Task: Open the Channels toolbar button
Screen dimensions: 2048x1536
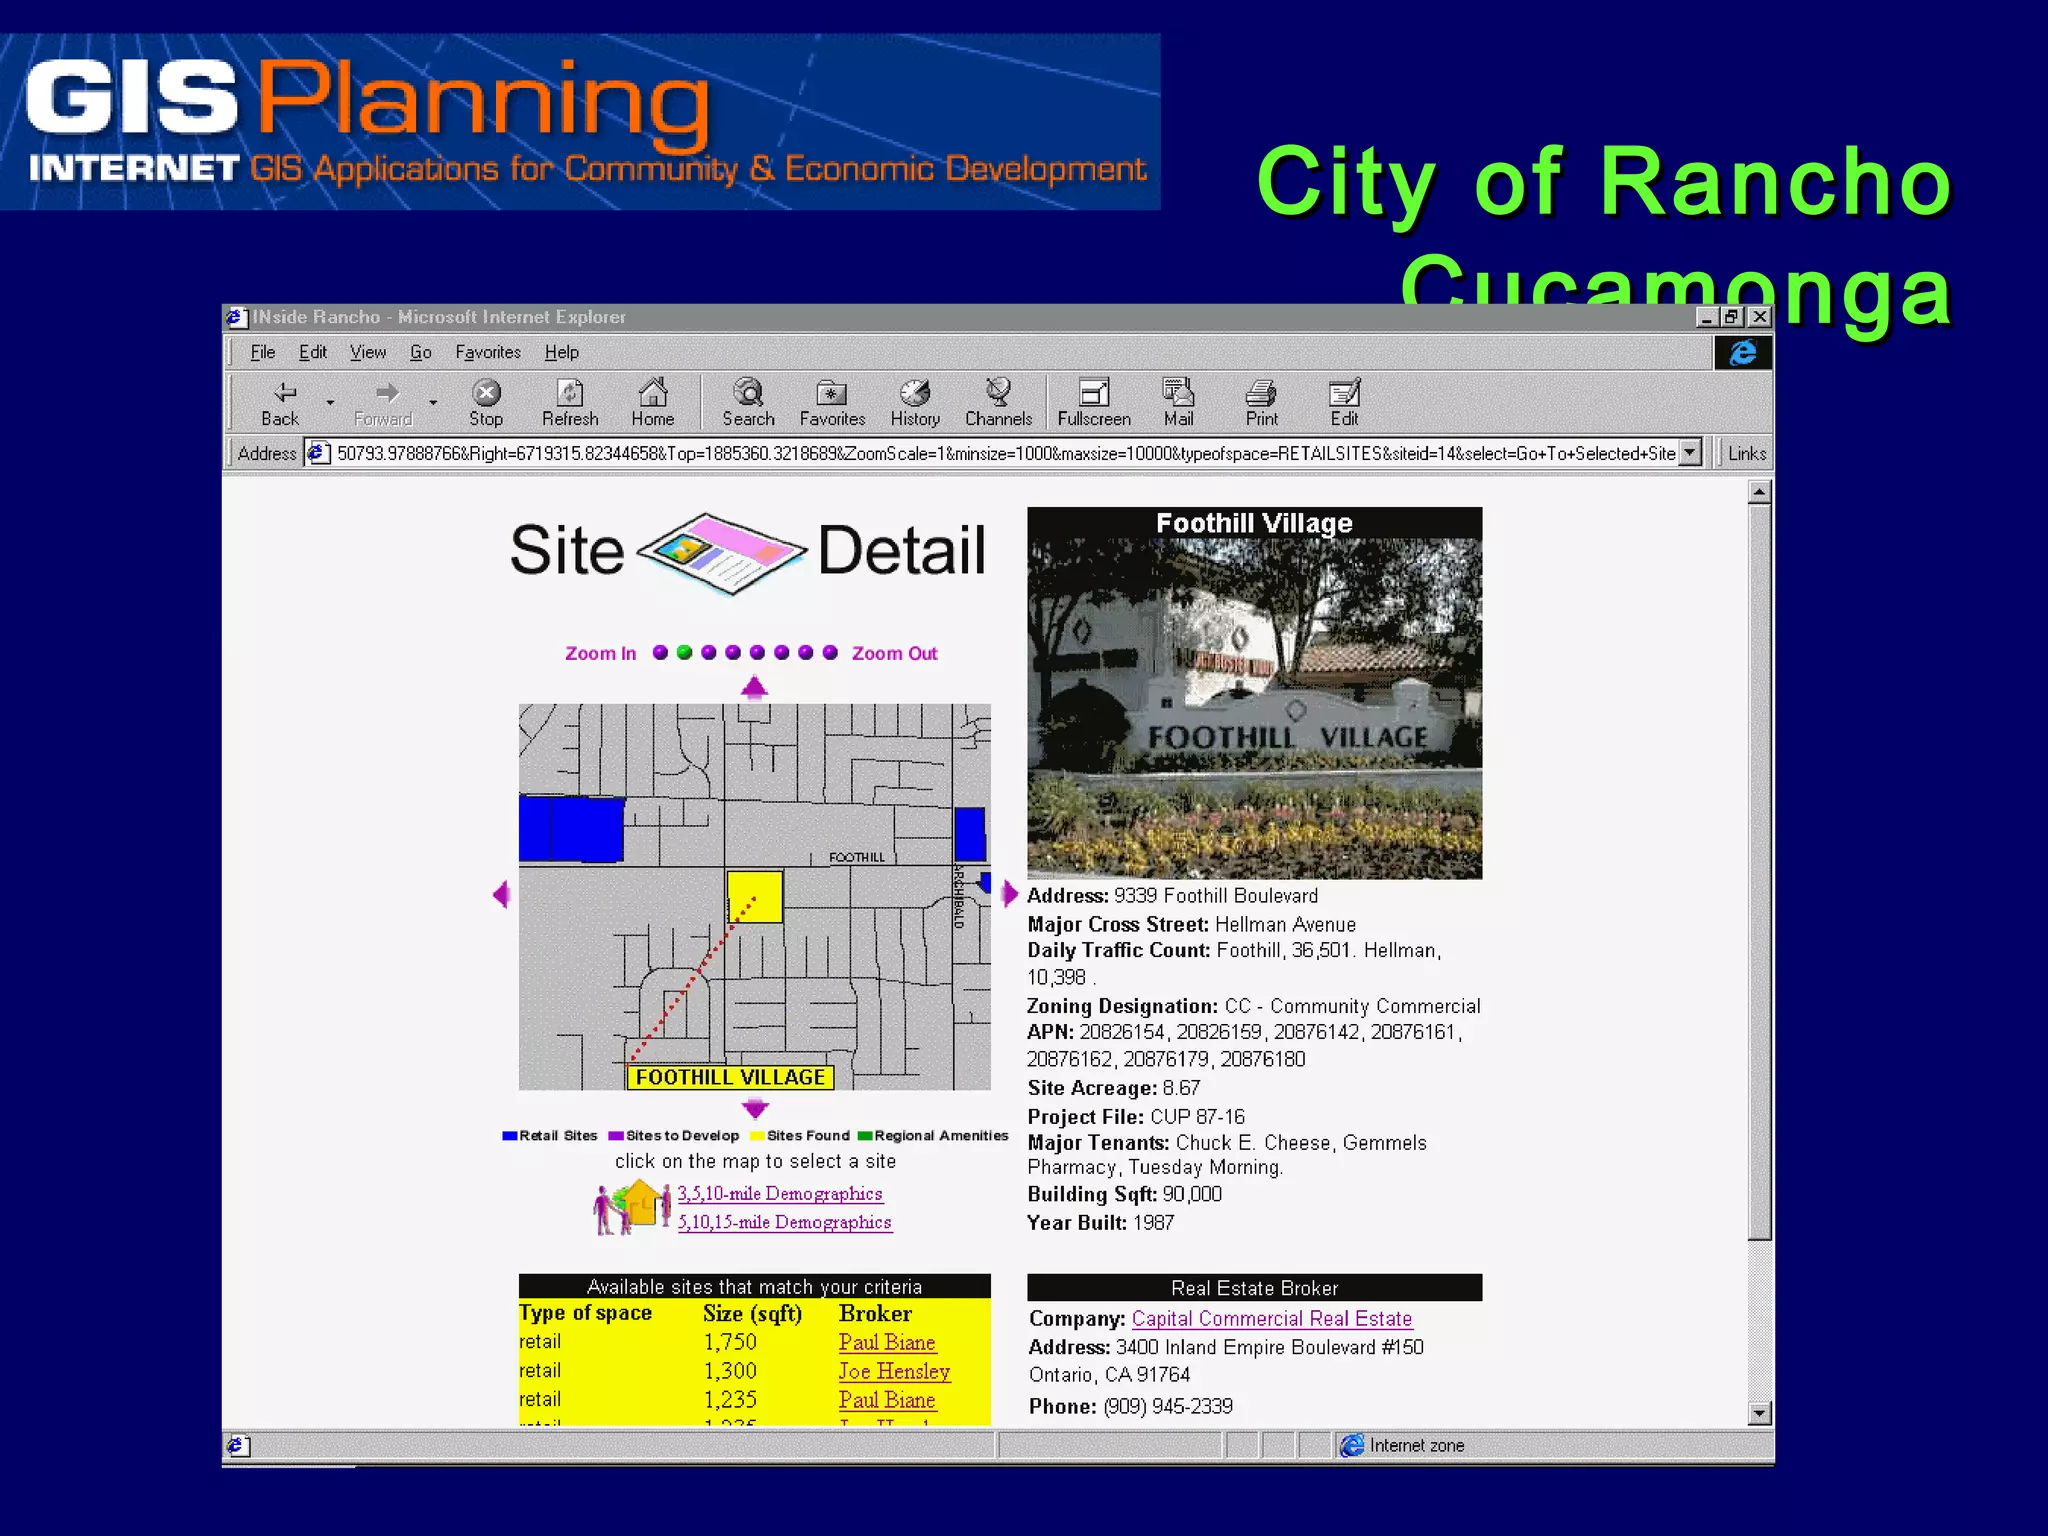Action: coord(998,403)
